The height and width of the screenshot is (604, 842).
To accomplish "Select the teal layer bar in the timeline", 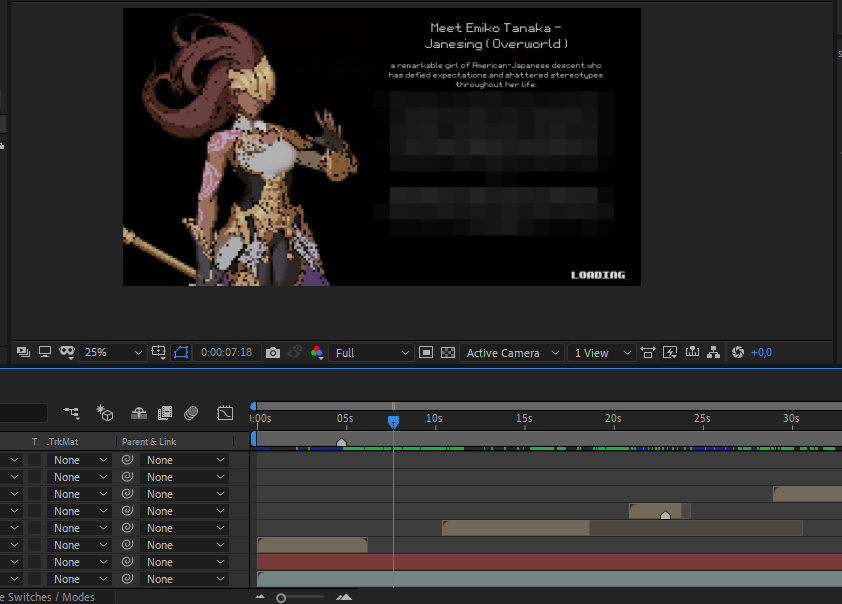I will click(x=549, y=579).
